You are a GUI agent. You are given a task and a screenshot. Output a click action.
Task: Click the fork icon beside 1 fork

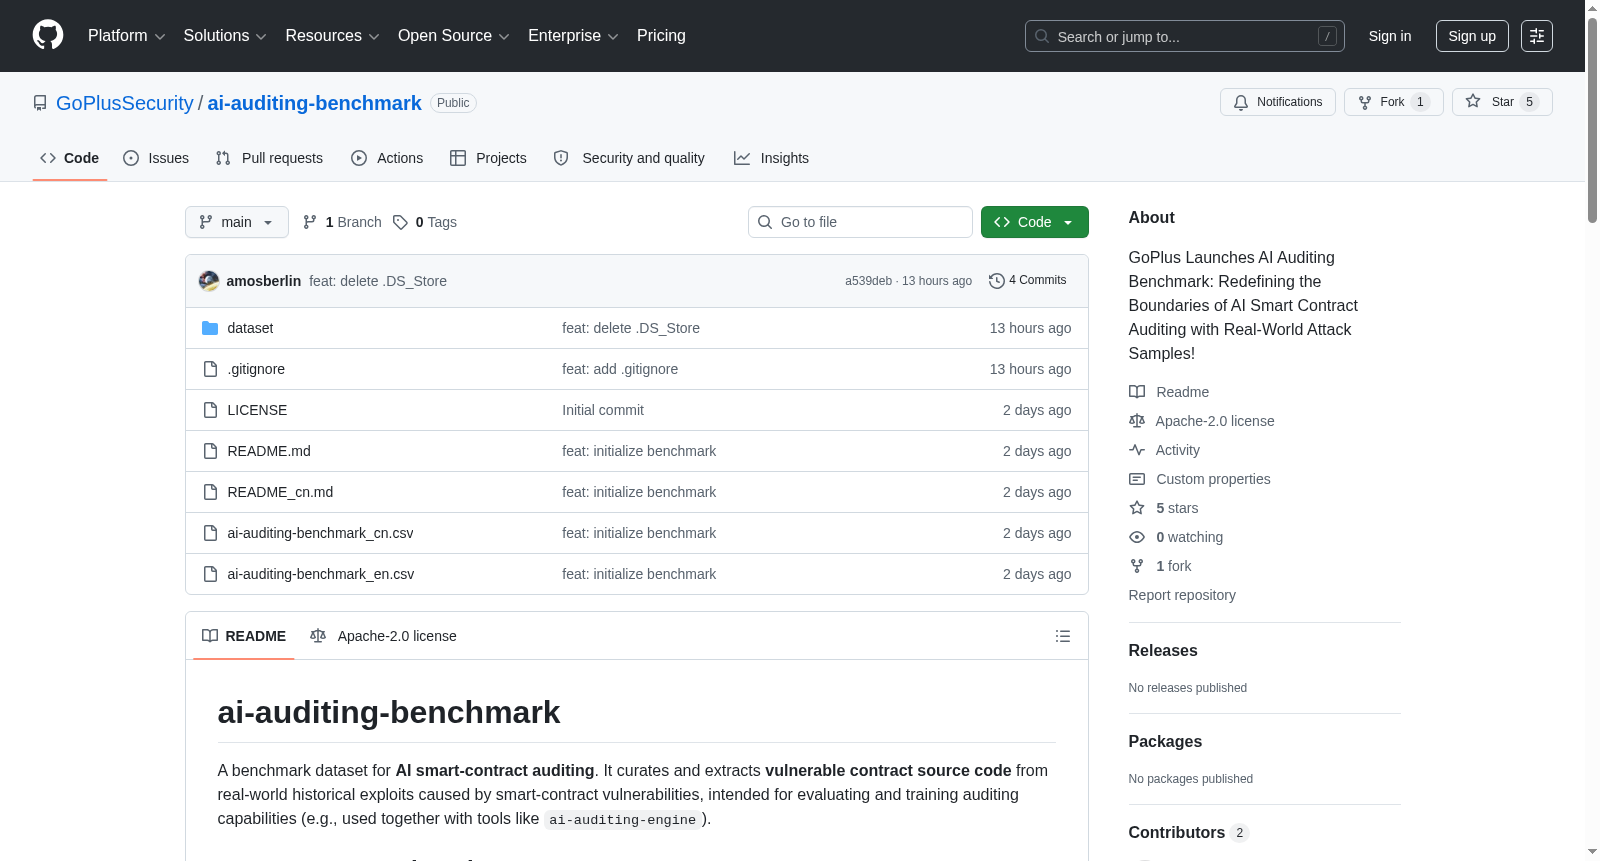click(1137, 566)
